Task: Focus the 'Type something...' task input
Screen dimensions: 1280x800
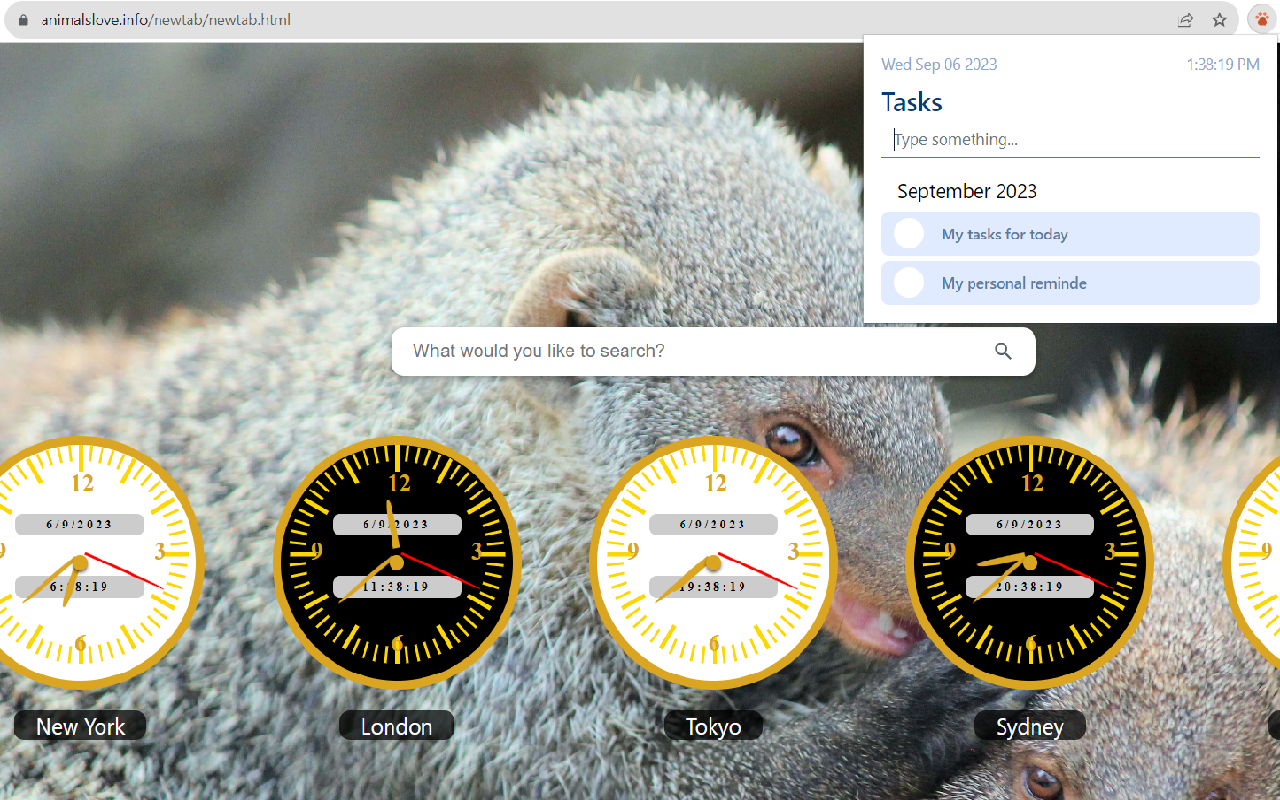Action: tap(1070, 140)
